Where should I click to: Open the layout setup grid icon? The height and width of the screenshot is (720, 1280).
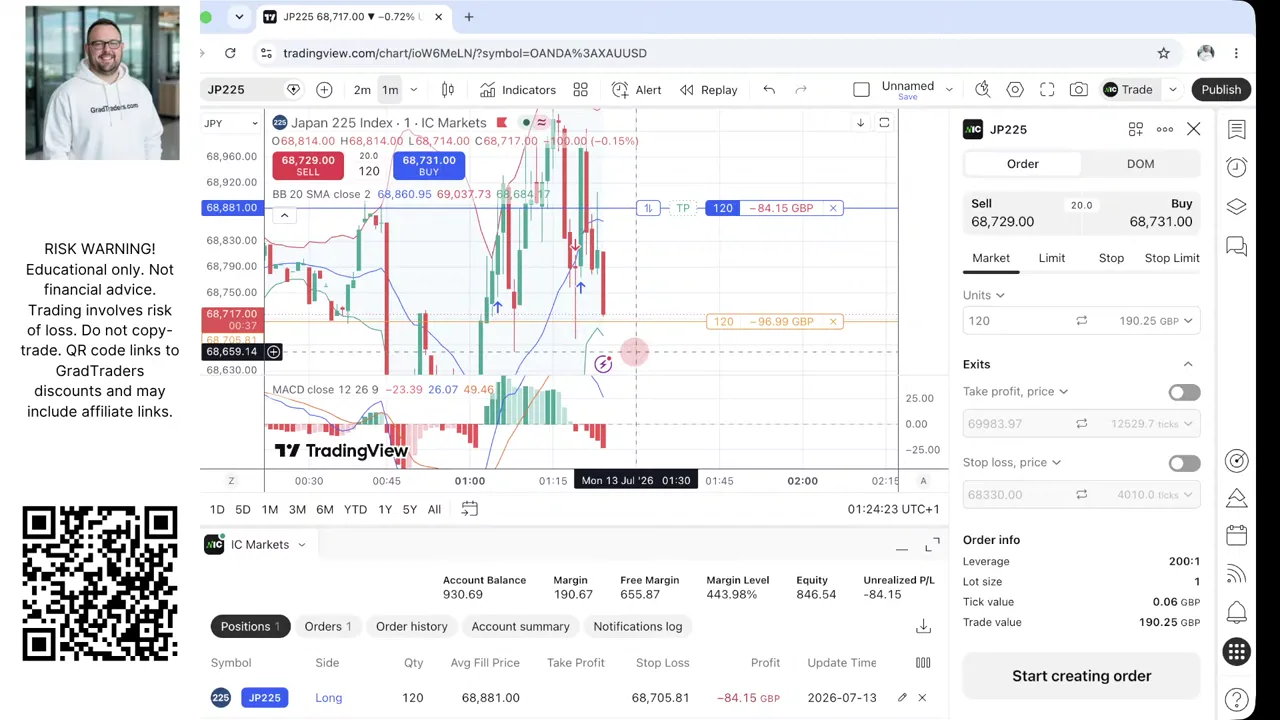(x=580, y=90)
